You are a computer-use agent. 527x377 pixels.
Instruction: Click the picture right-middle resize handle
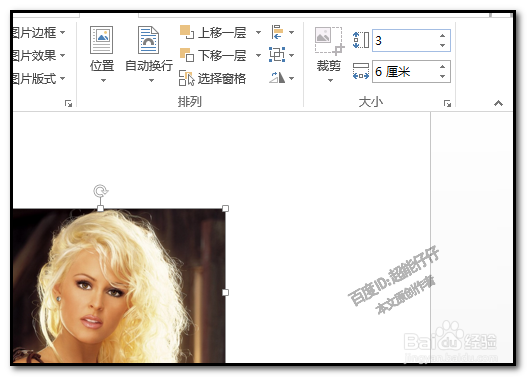tap(226, 293)
